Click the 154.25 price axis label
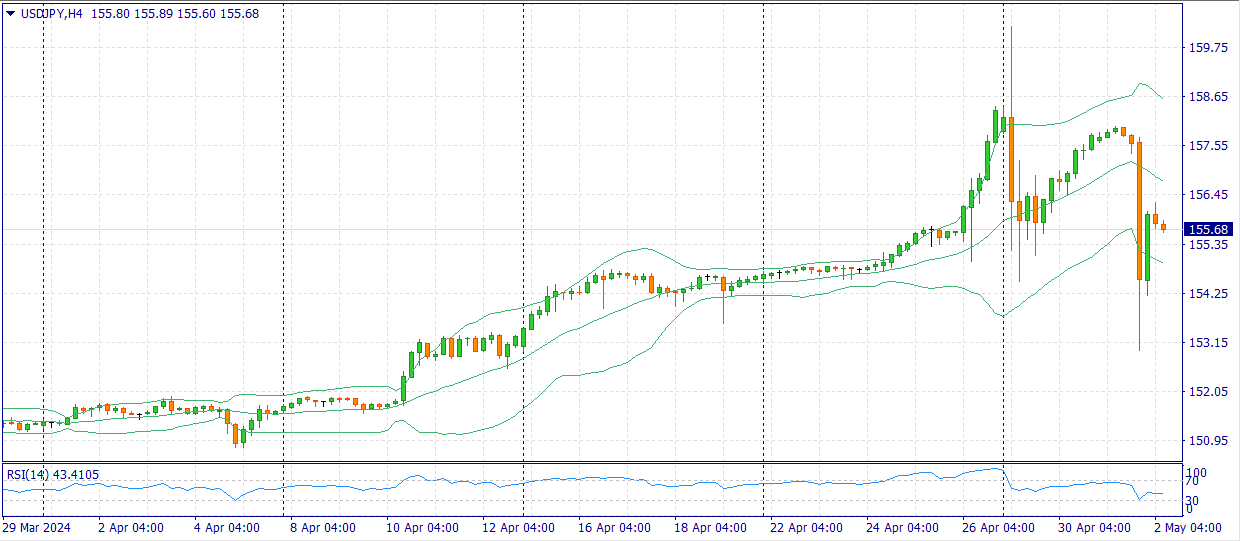This screenshot has width=1240, height=541. 1209,293
